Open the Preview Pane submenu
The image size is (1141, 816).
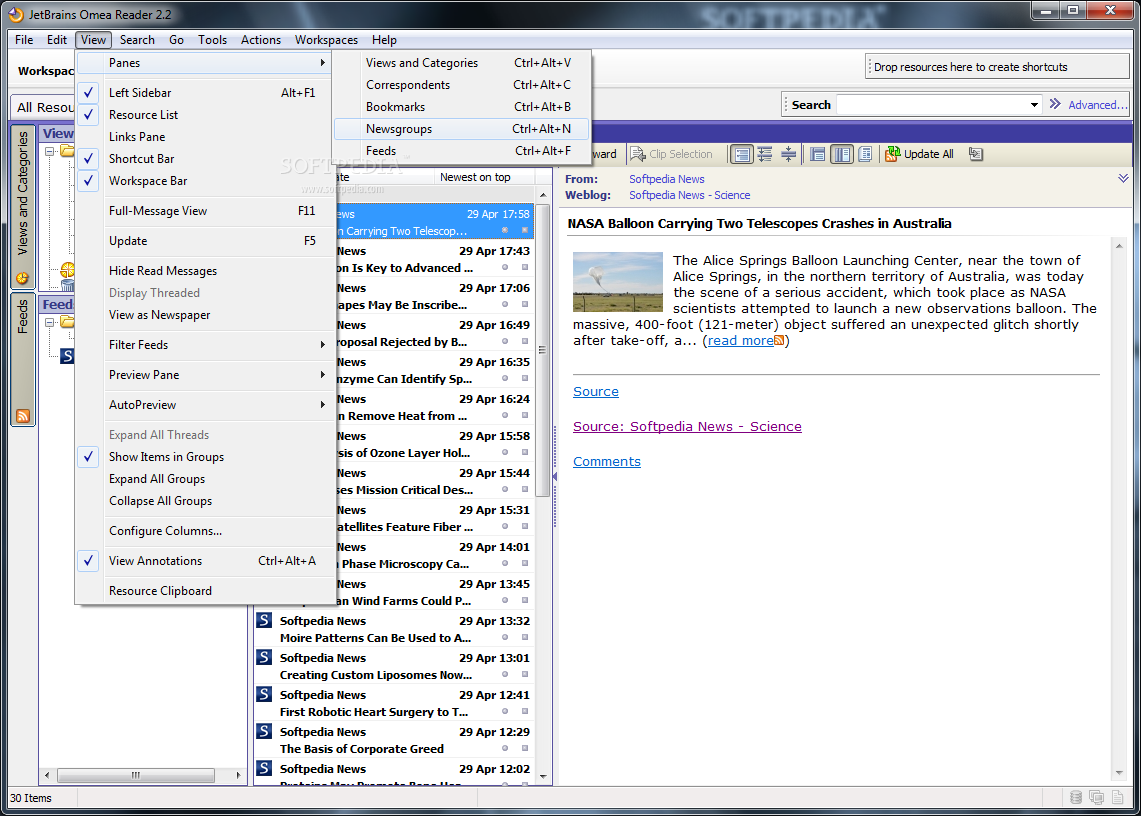(204, 375)
